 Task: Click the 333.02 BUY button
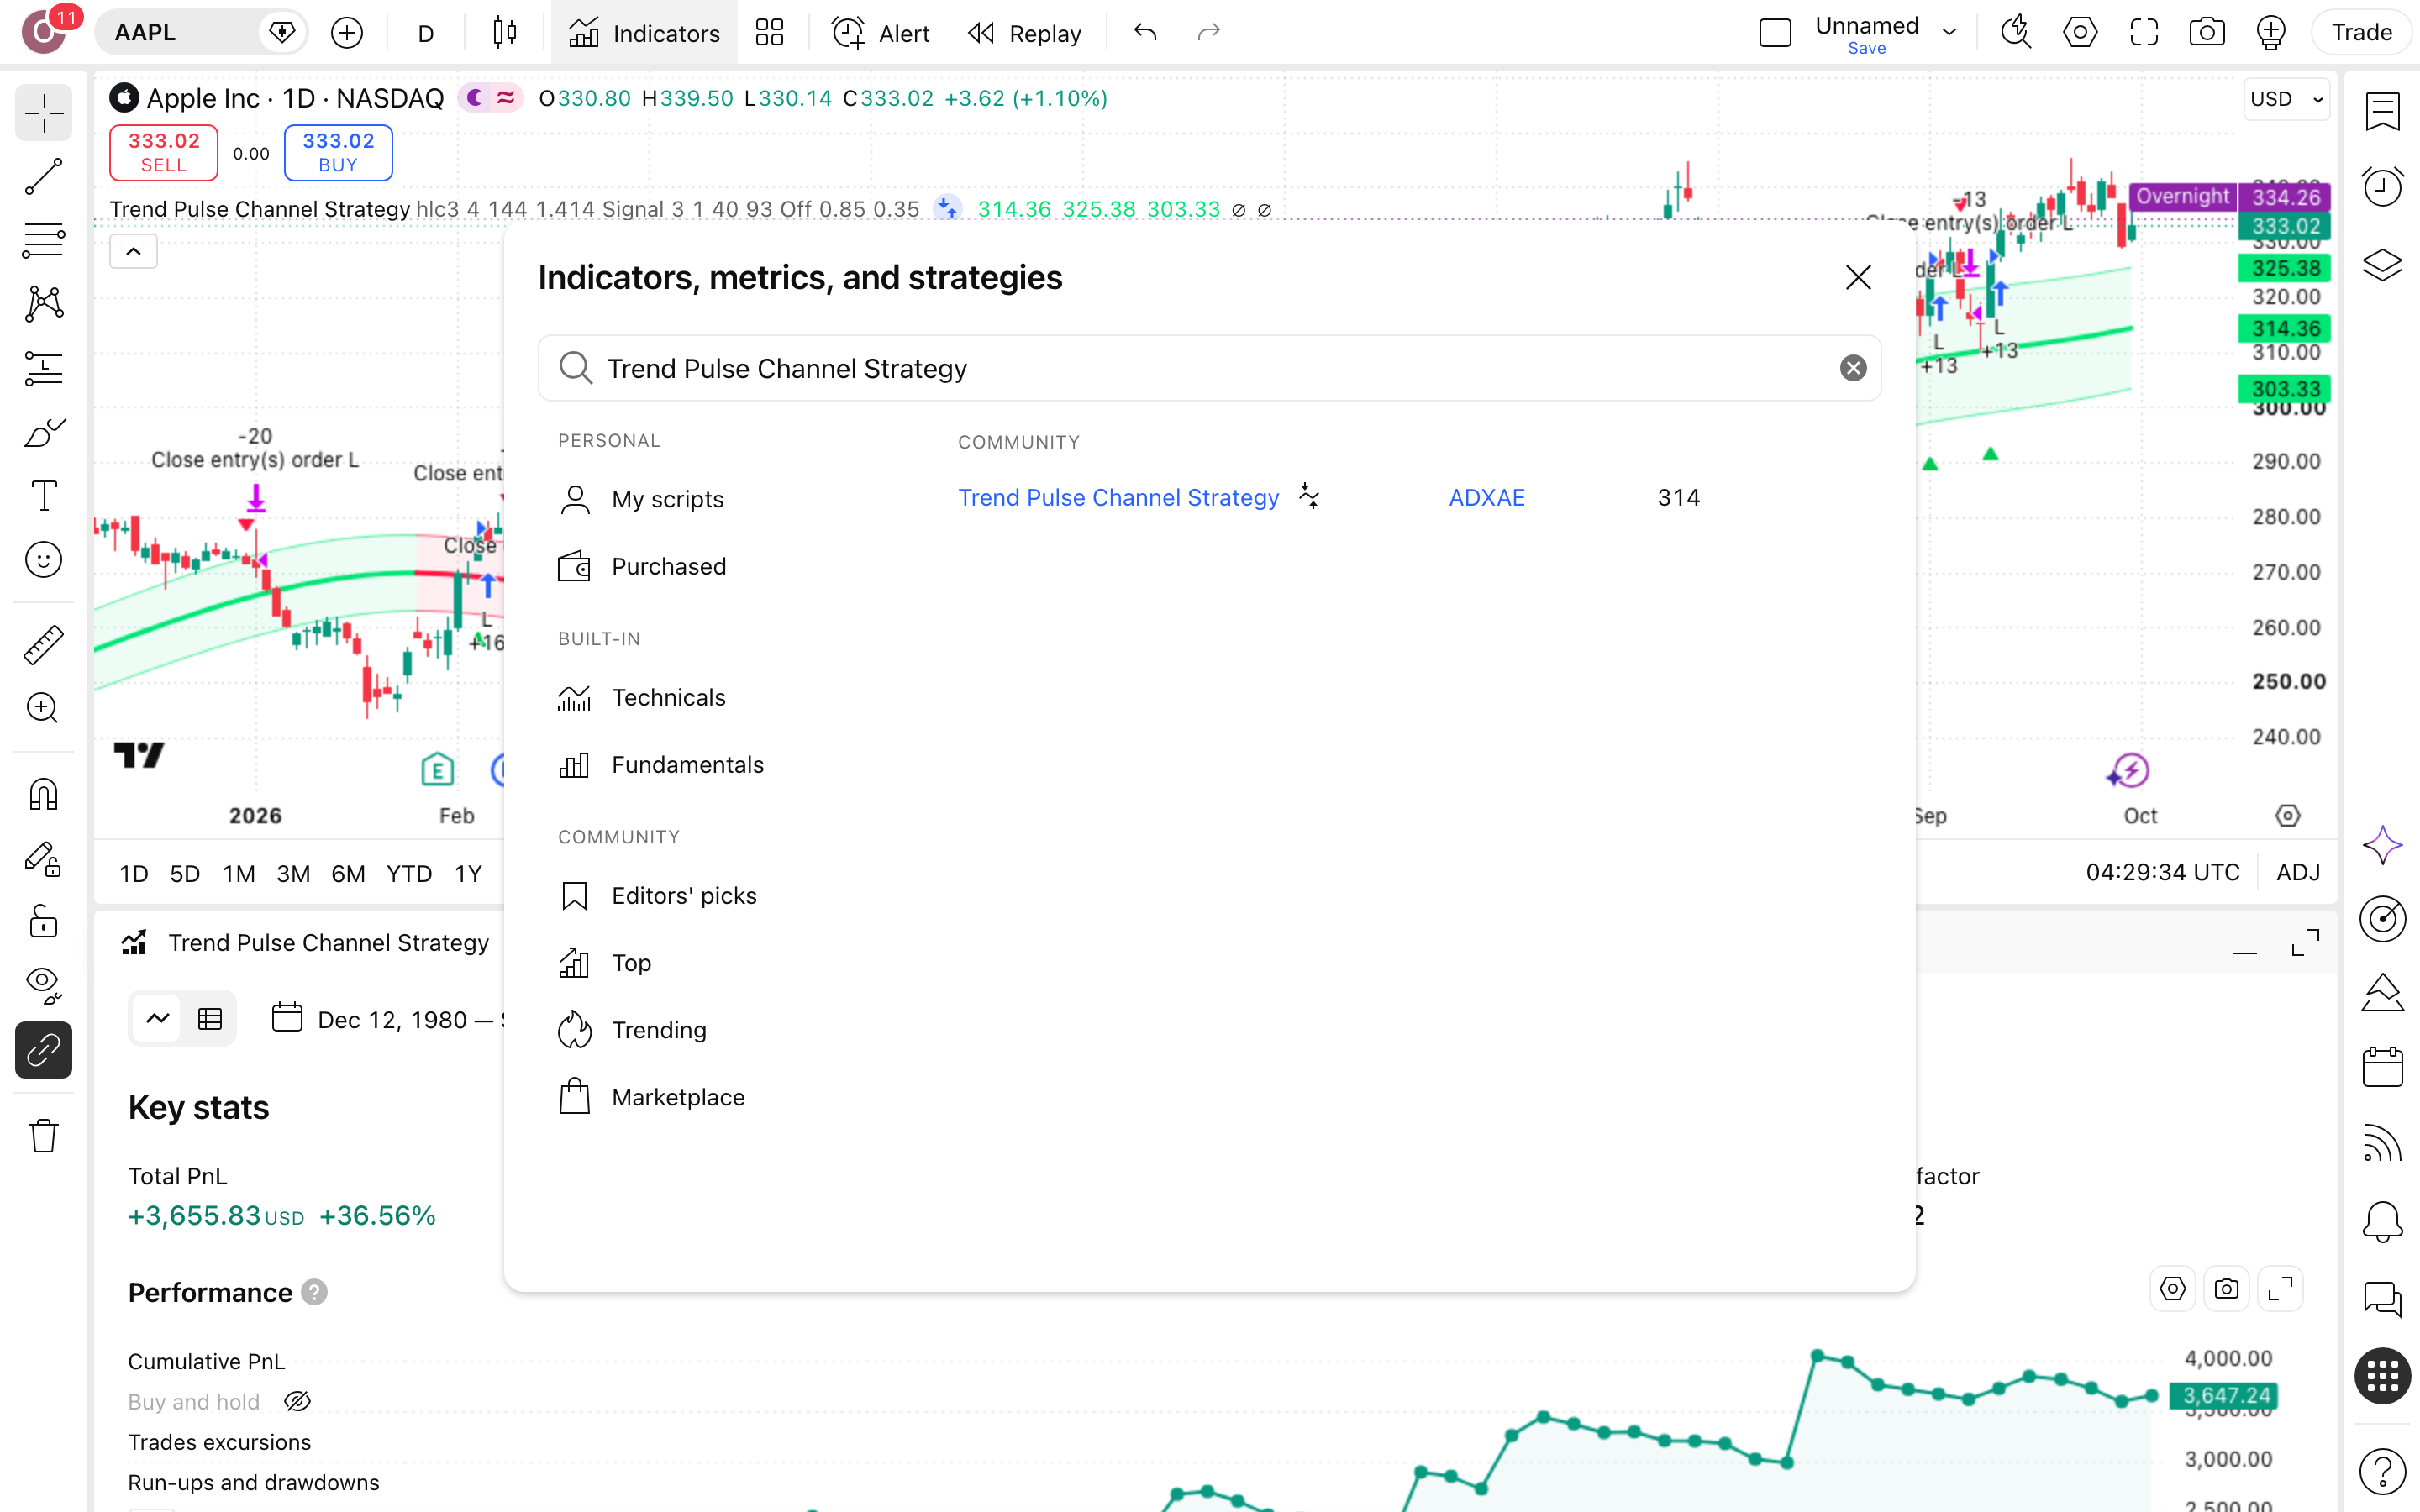(338, 152)
